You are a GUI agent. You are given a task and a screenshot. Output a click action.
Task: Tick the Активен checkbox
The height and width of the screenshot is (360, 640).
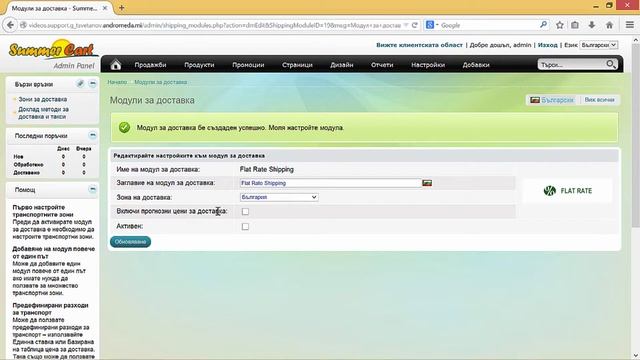(245, 227)
